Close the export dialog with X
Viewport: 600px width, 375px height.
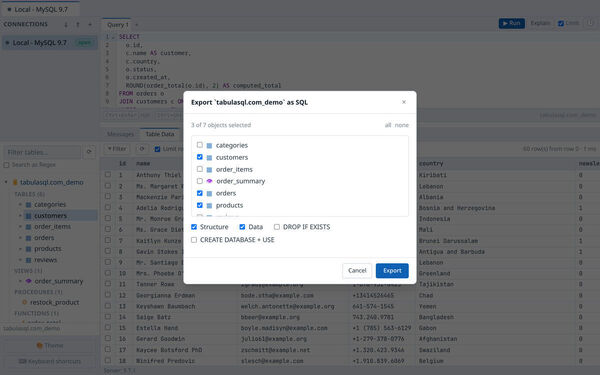404,102
